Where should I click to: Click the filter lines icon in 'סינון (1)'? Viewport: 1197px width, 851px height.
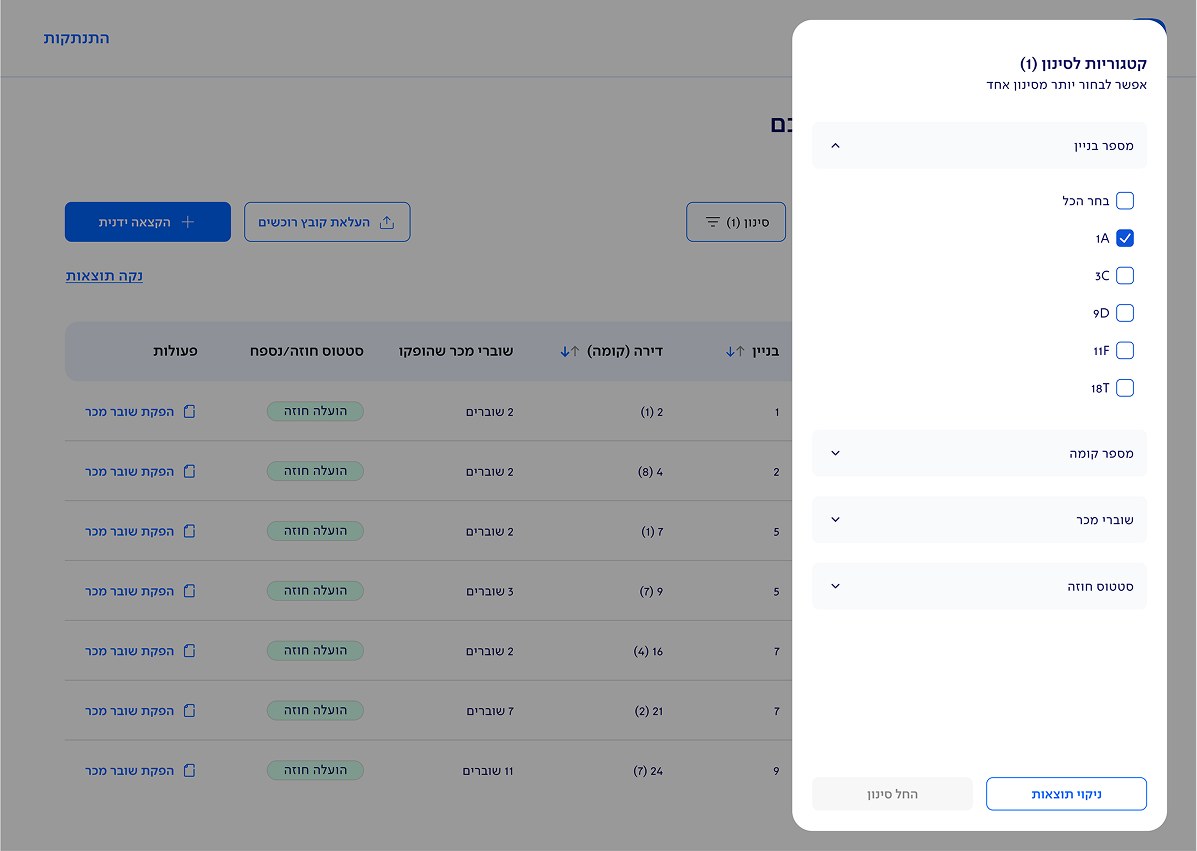pos(712,222)
